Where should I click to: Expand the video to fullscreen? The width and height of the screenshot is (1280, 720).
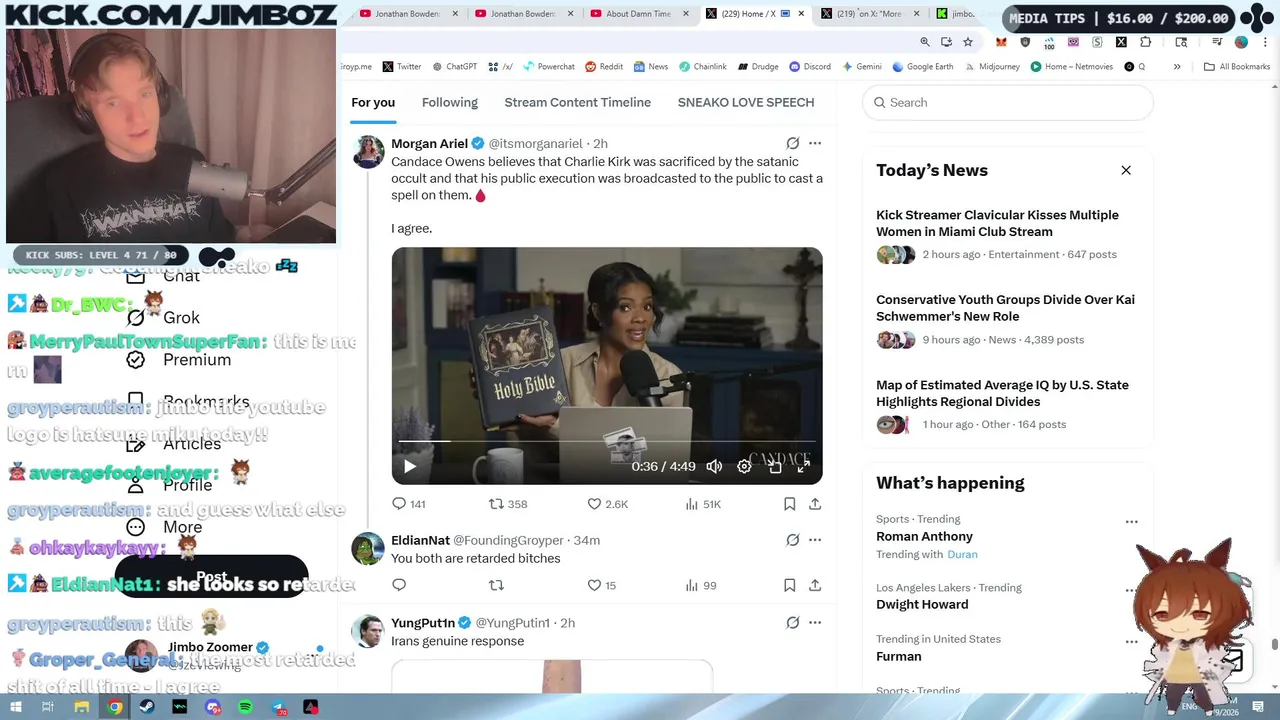803,466
